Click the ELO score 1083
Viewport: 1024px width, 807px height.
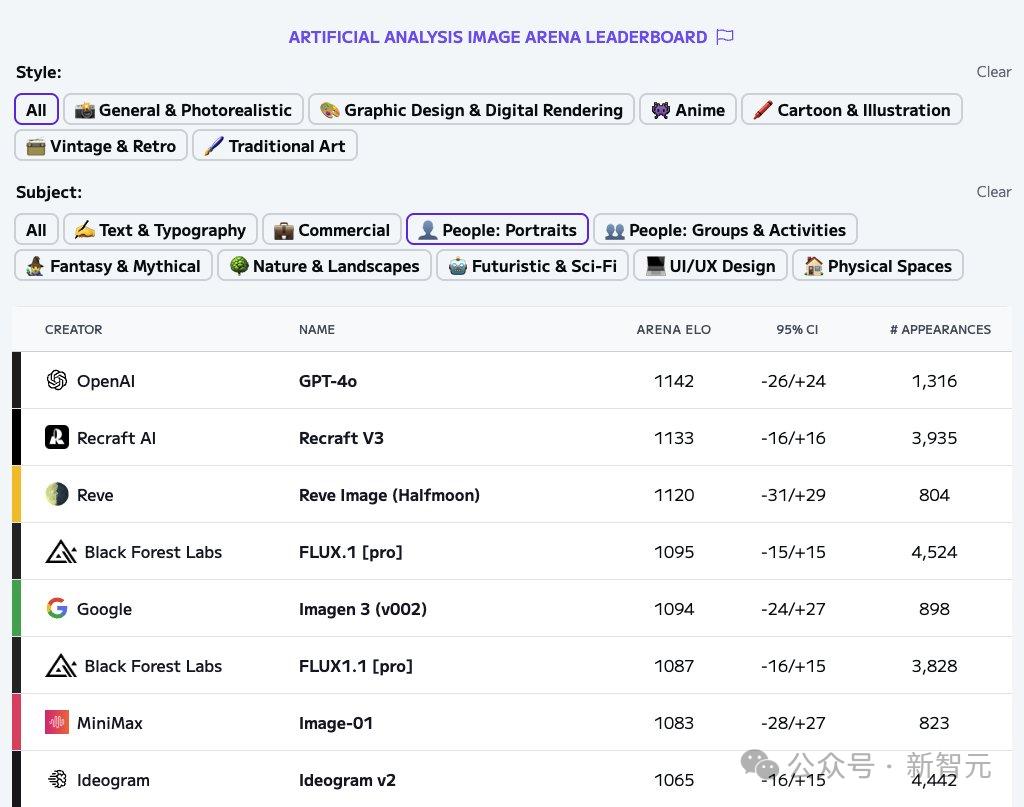coord(674,723)
